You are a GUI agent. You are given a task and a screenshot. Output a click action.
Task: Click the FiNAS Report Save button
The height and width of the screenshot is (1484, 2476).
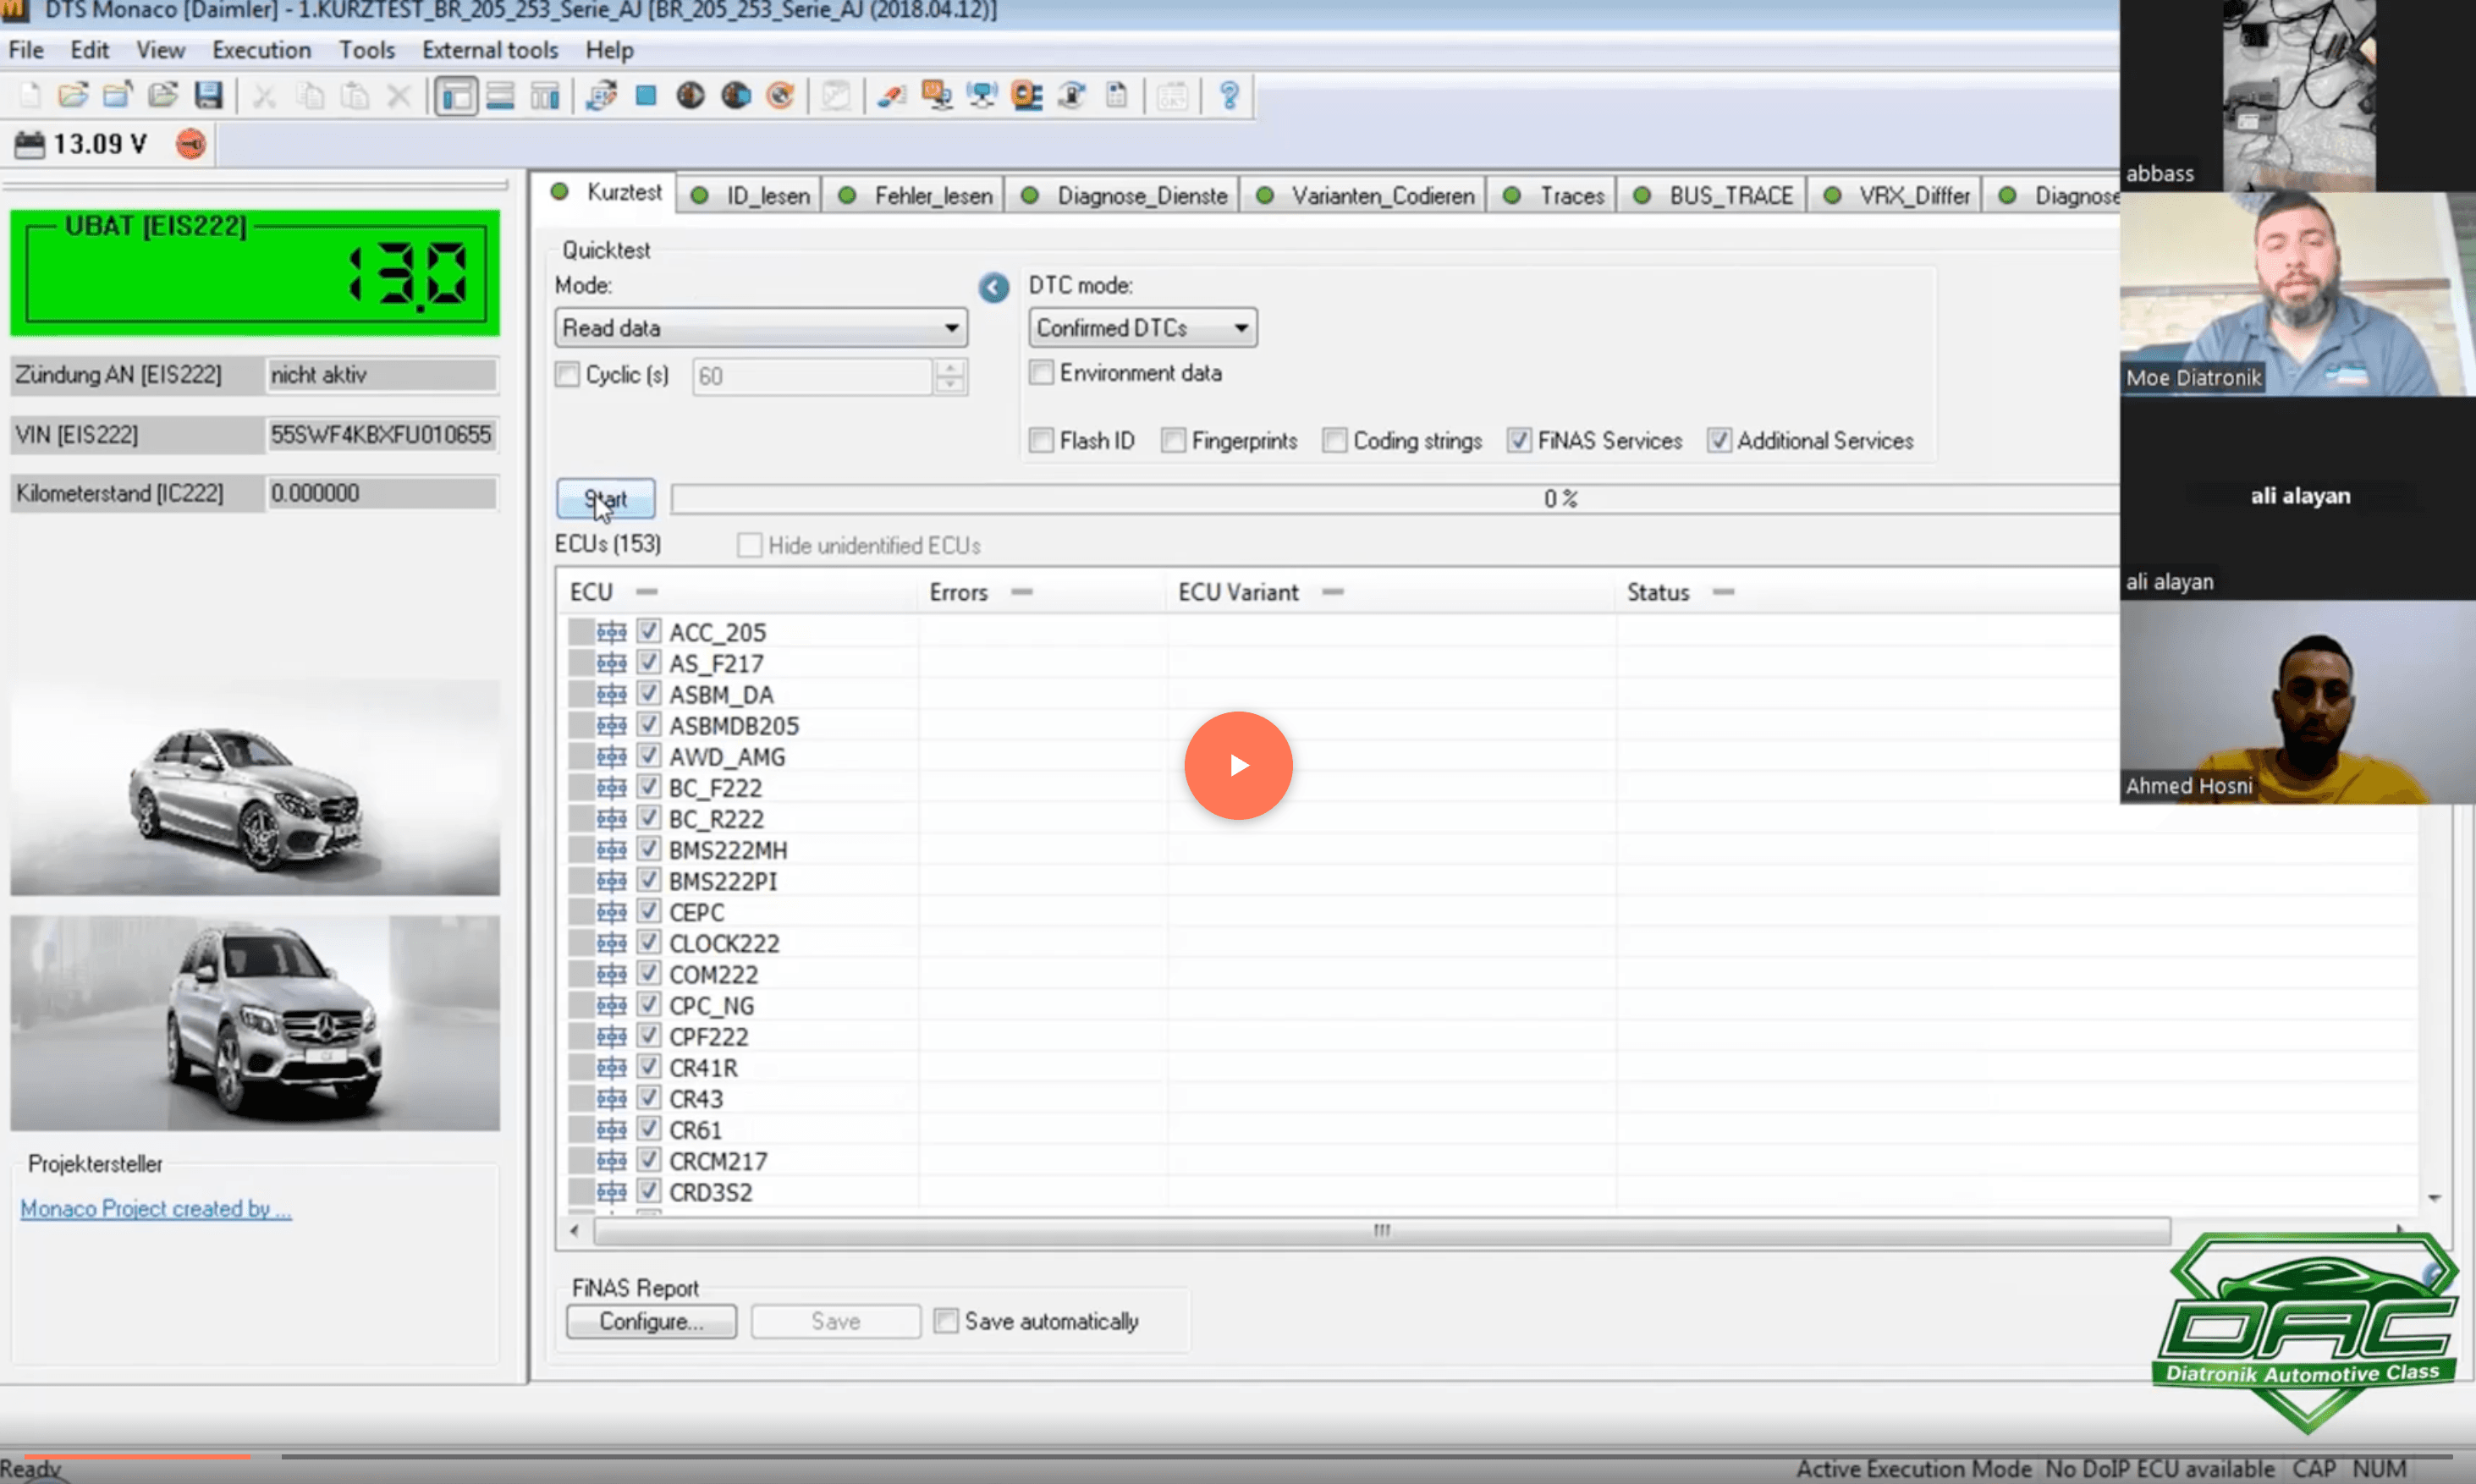(x=836, y=1321)
